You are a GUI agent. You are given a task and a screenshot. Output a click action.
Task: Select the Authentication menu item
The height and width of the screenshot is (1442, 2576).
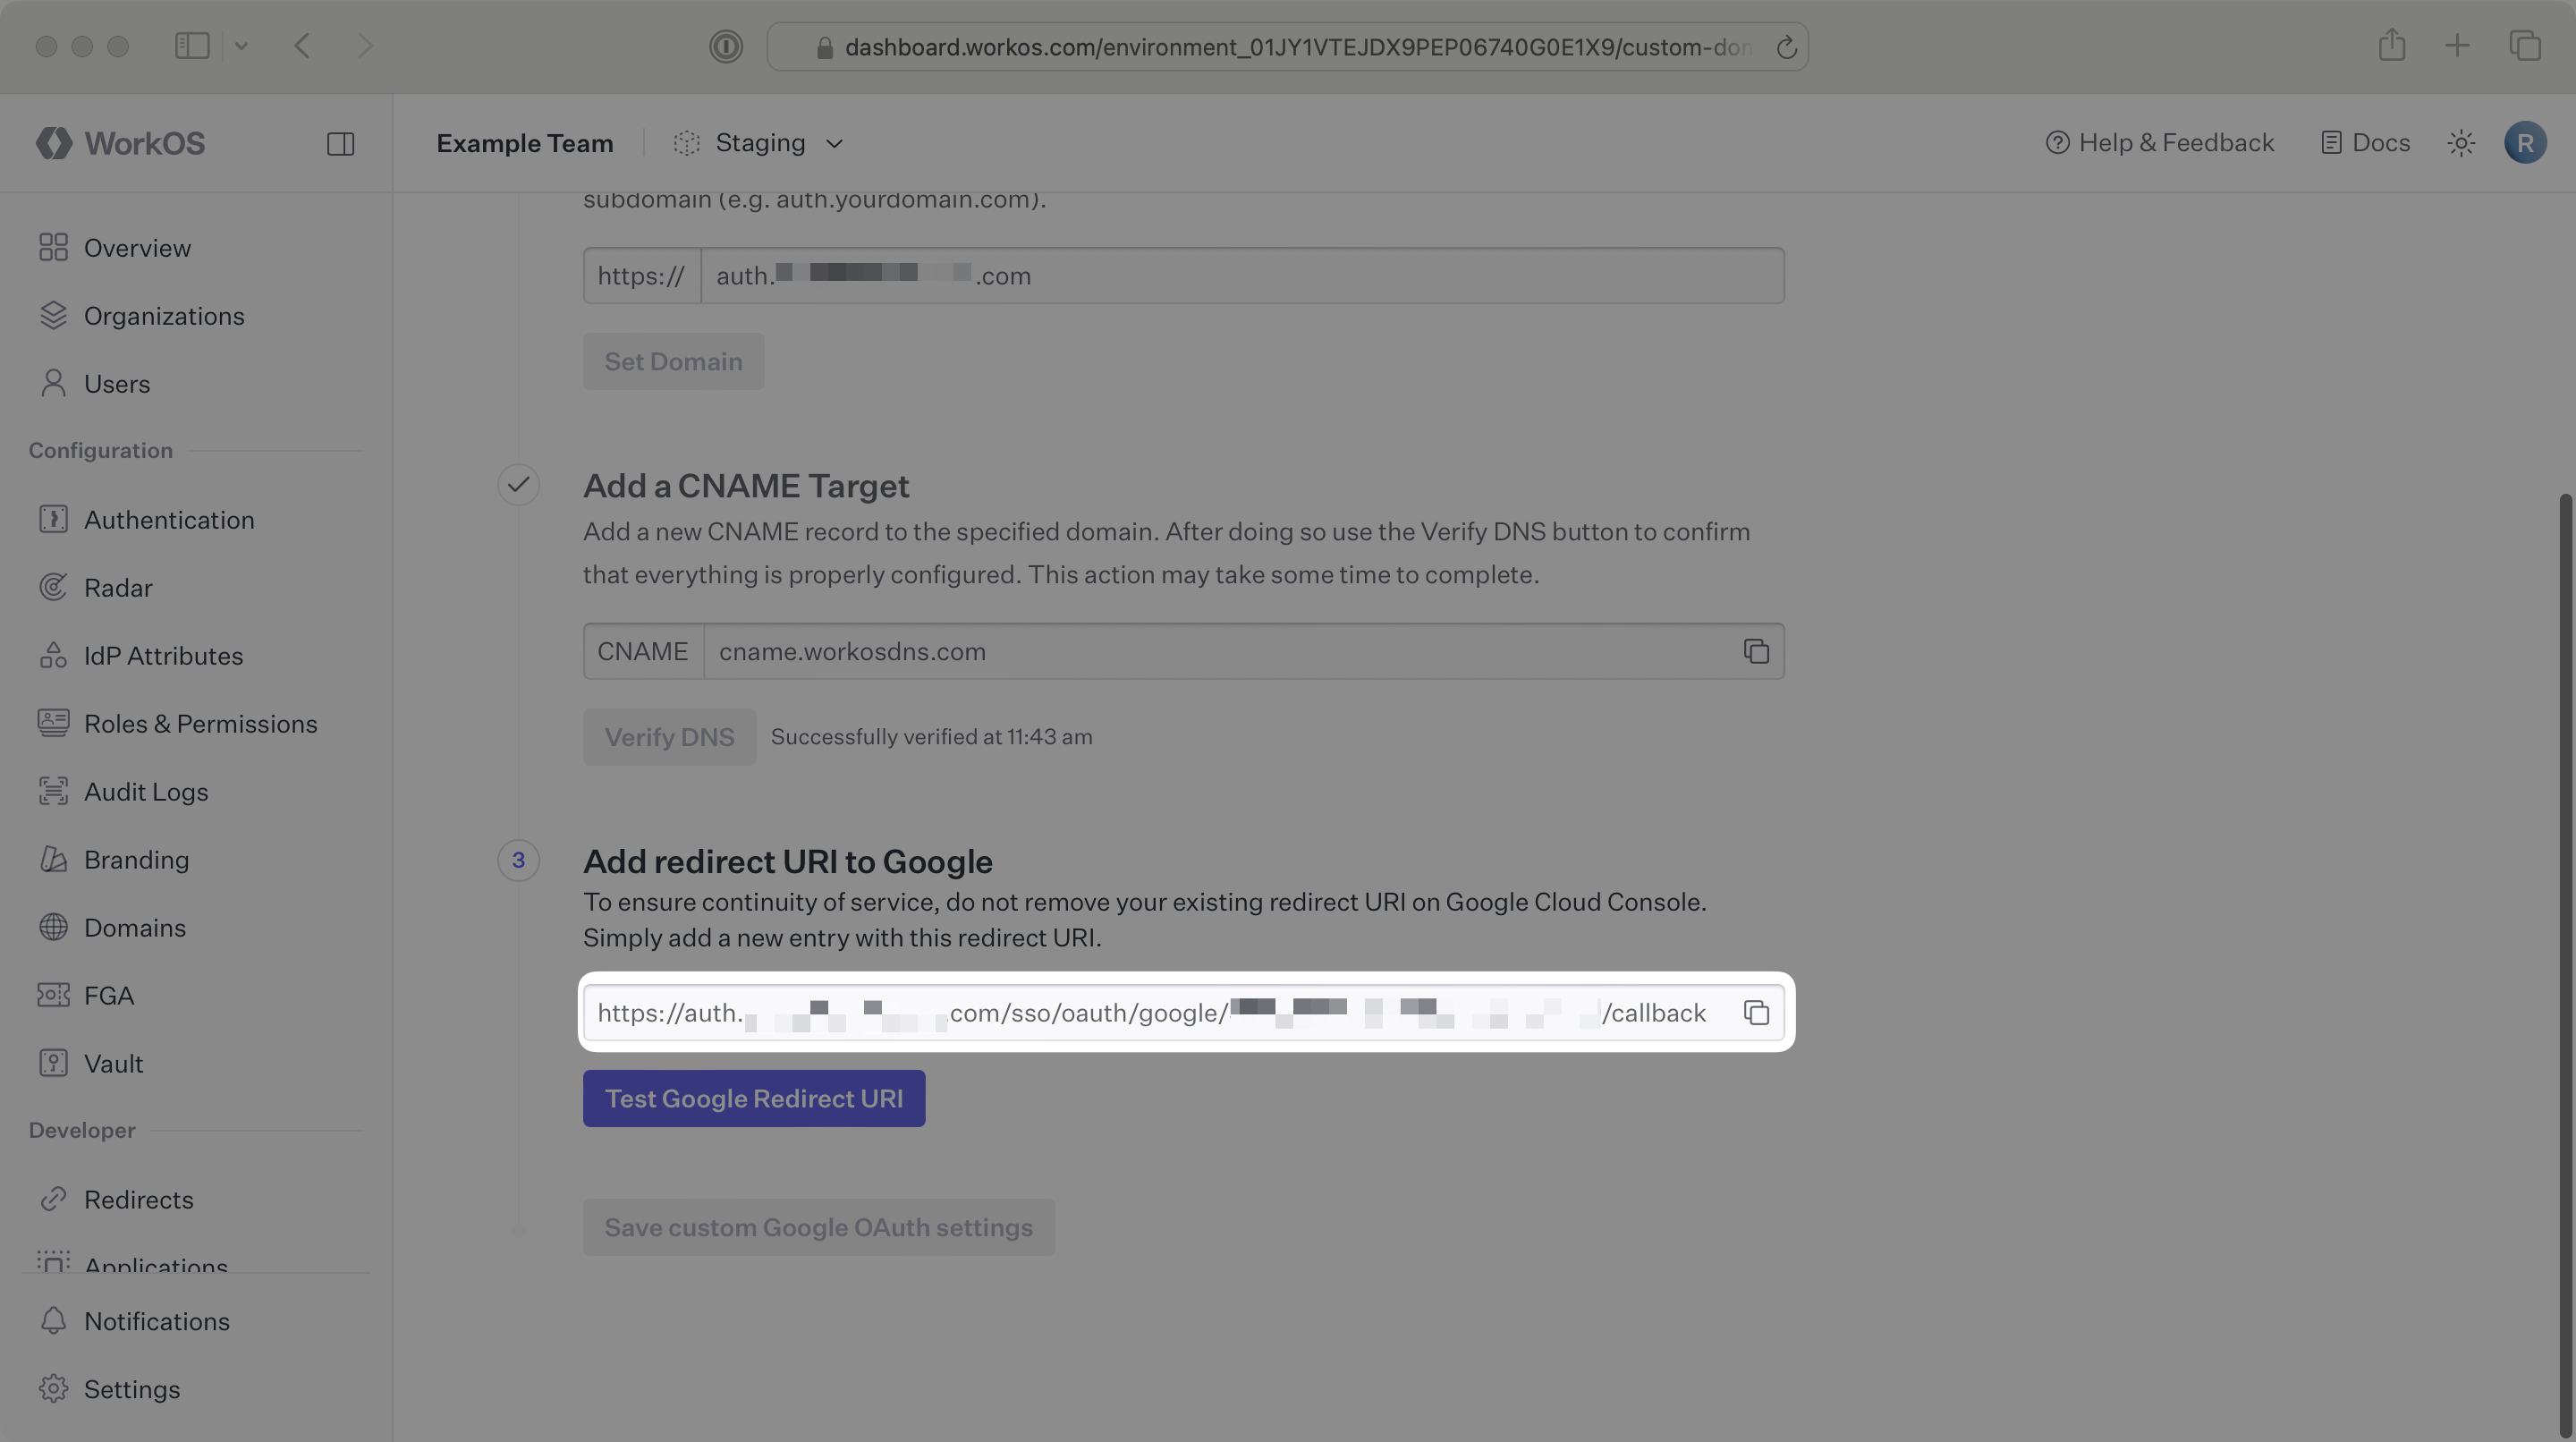click(169, 520)
